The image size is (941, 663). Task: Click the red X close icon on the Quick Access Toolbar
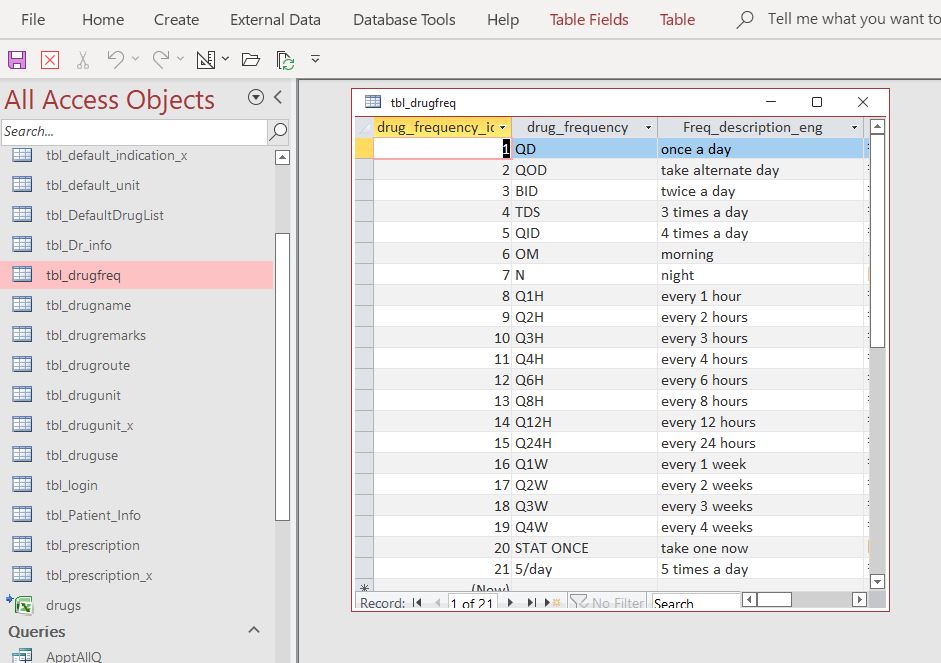coord(49,60)
